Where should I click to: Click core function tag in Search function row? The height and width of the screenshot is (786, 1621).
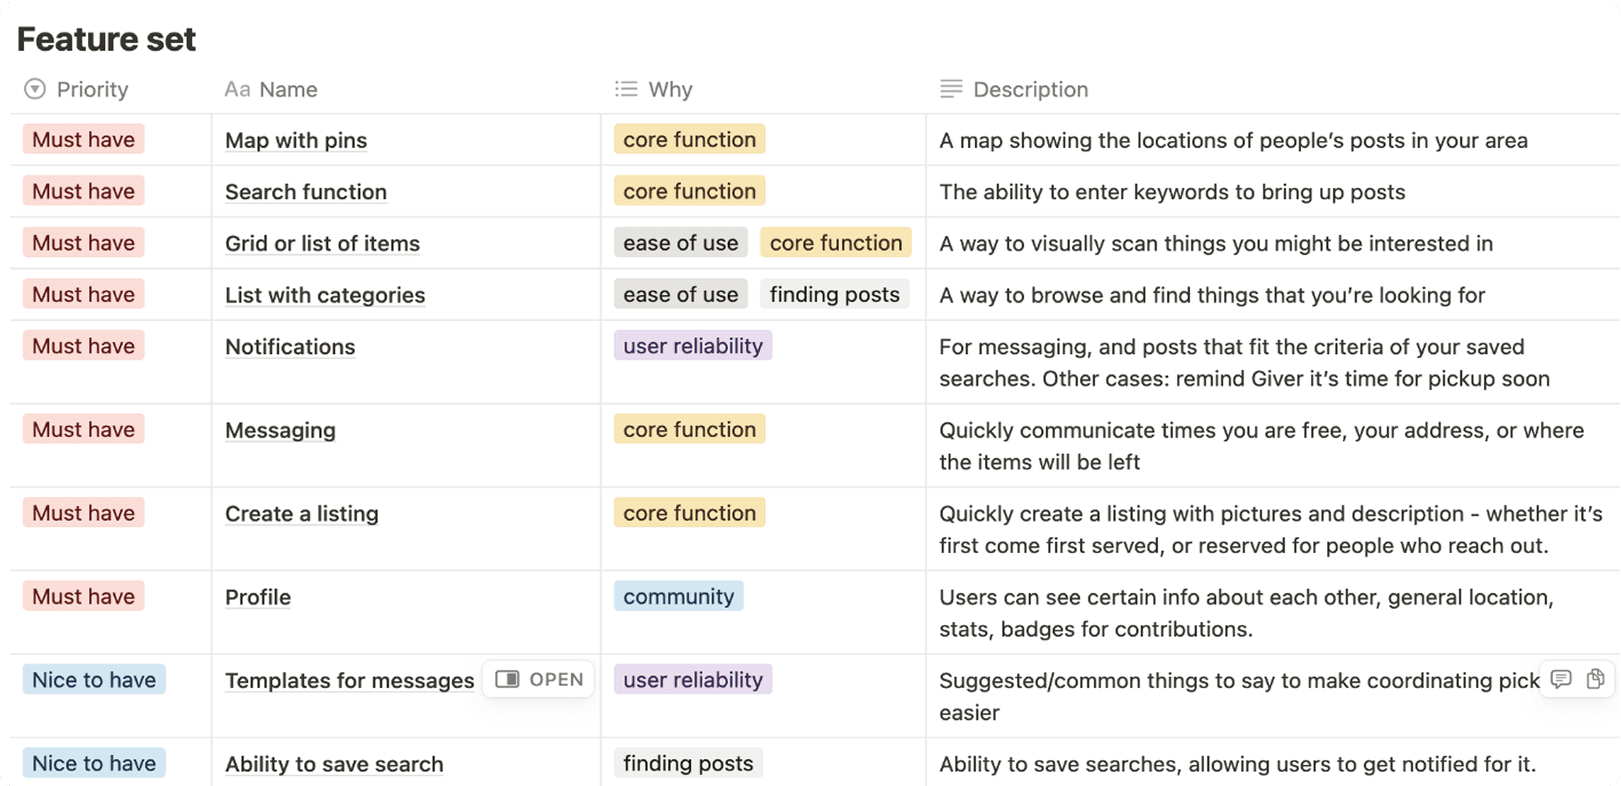click(690, 191)
